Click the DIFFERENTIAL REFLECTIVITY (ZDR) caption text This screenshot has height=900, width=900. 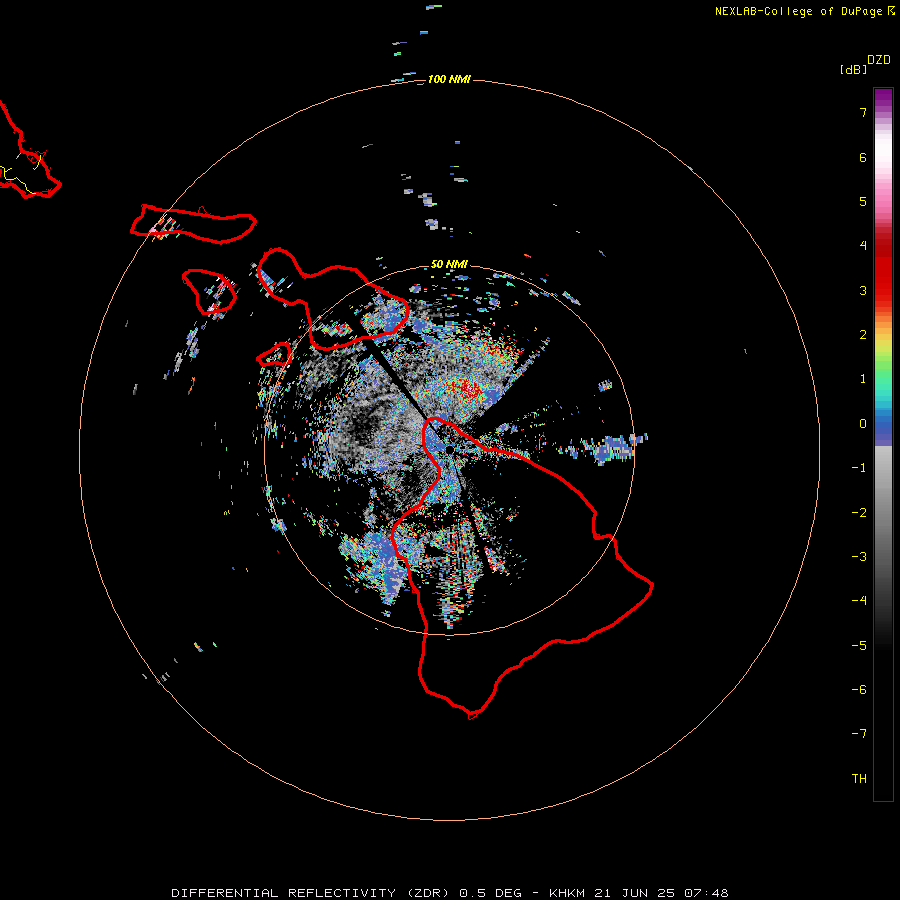click(x=312, y=893)
